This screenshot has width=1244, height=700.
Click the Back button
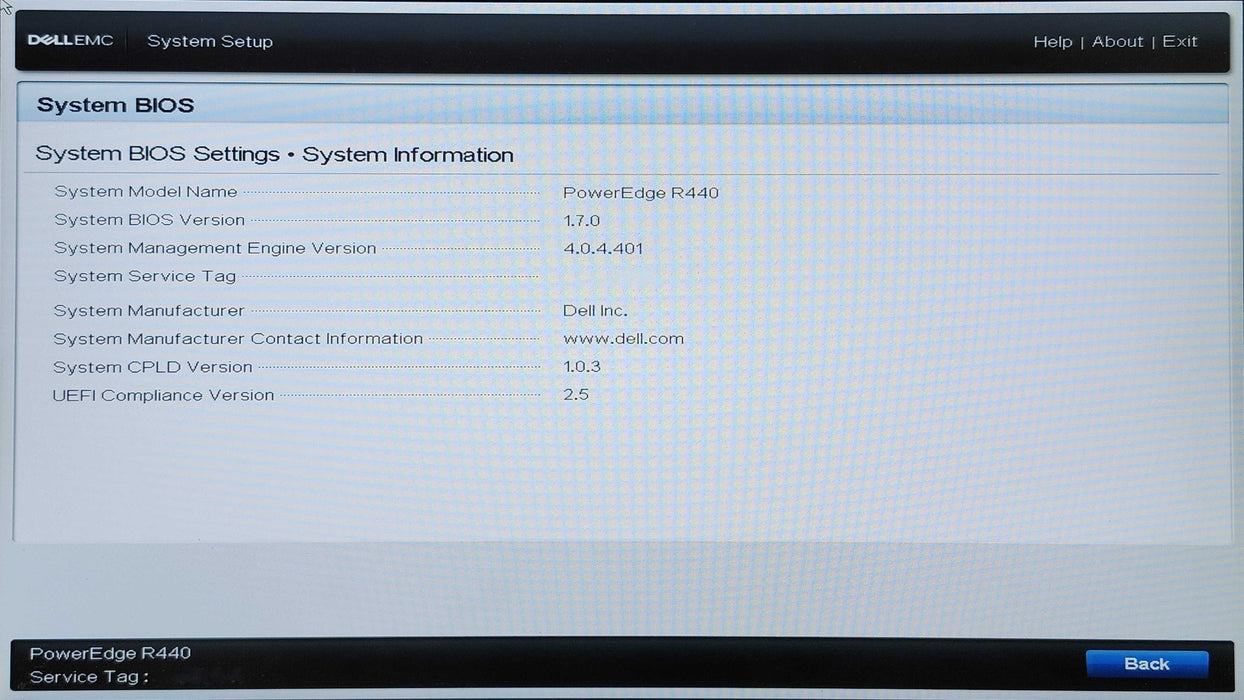coord(1146,663)
